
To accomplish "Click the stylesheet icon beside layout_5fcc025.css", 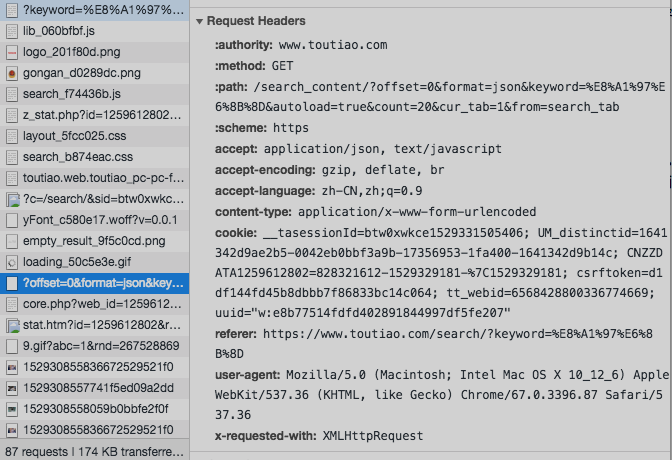I will pos(12,136).
